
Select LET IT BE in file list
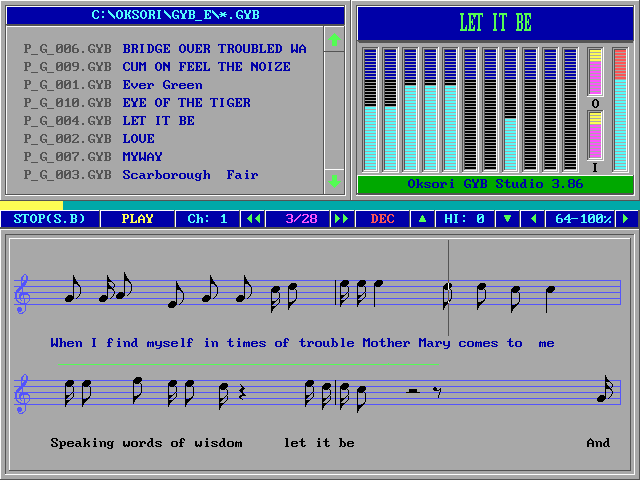pos(158,120)
